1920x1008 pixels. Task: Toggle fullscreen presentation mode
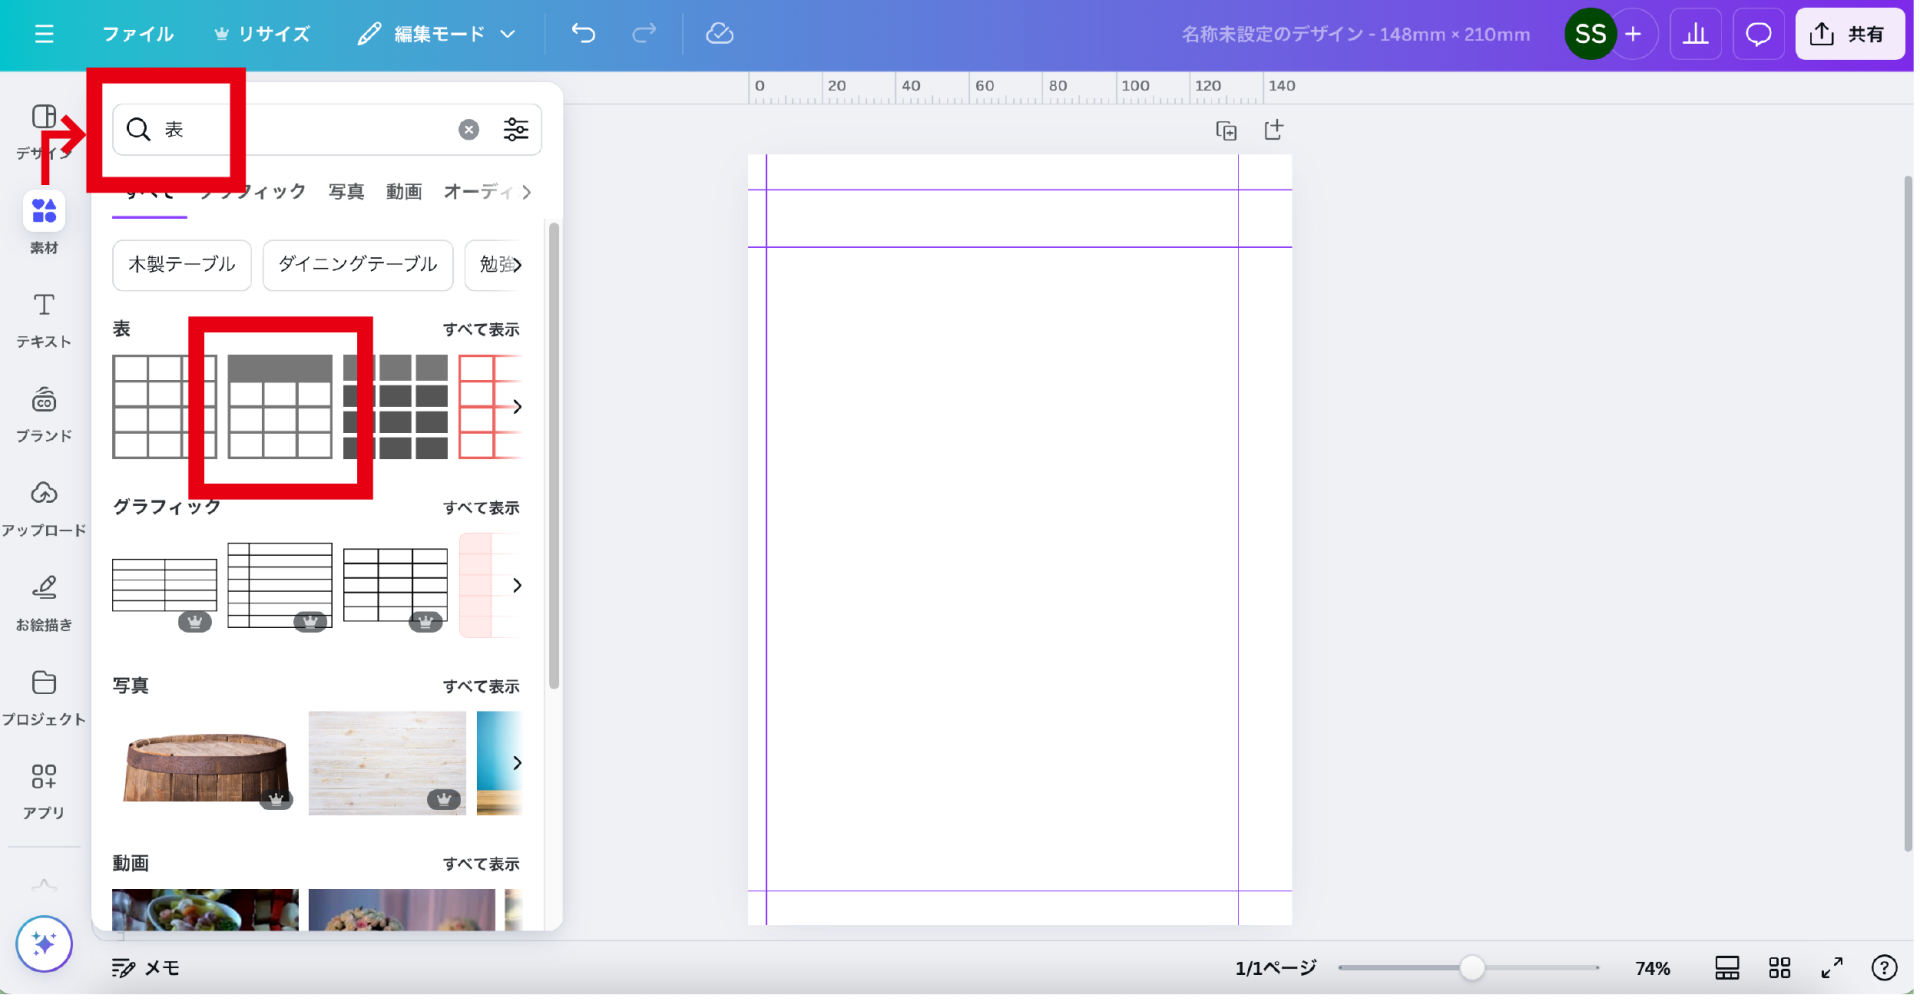(x=1831, y=968)
